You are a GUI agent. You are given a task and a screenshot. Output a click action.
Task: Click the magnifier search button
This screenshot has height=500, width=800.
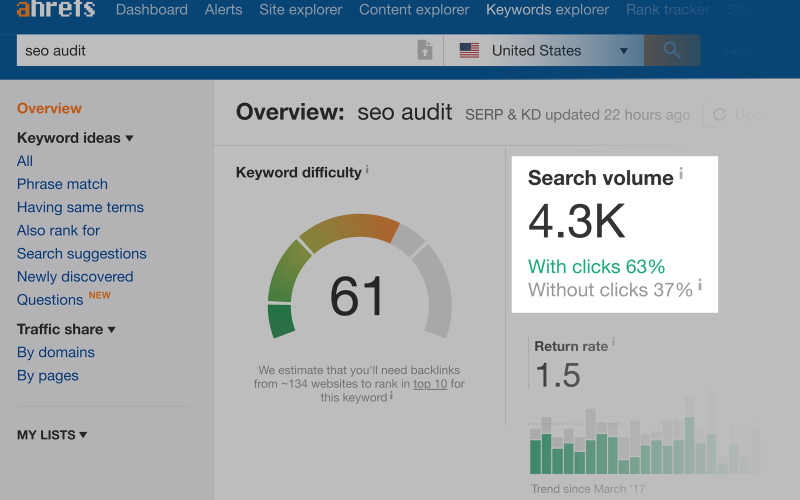click(671, 50)
